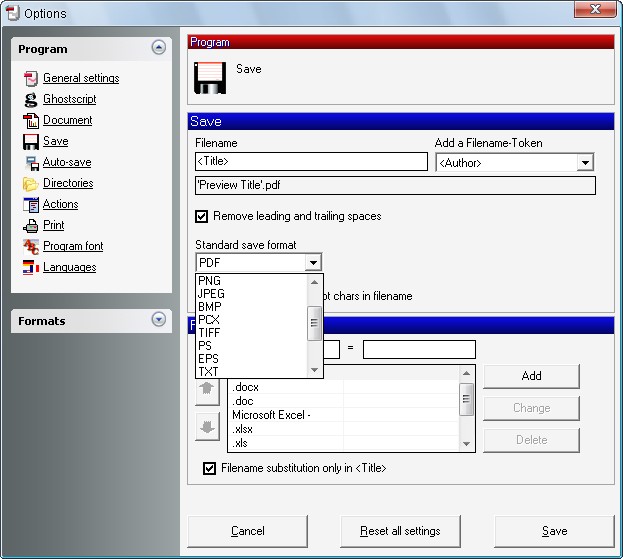Choose JPEG from save format list
623x559 pixels.
click(x=212, y=294)
